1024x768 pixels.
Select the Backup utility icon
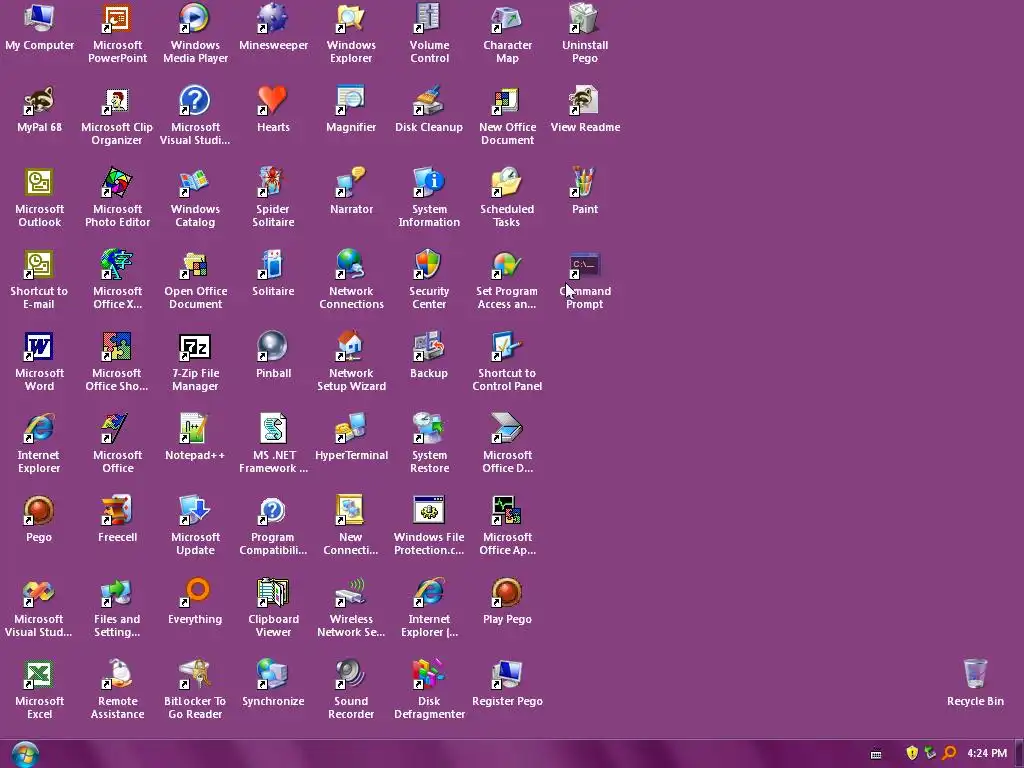429,347
